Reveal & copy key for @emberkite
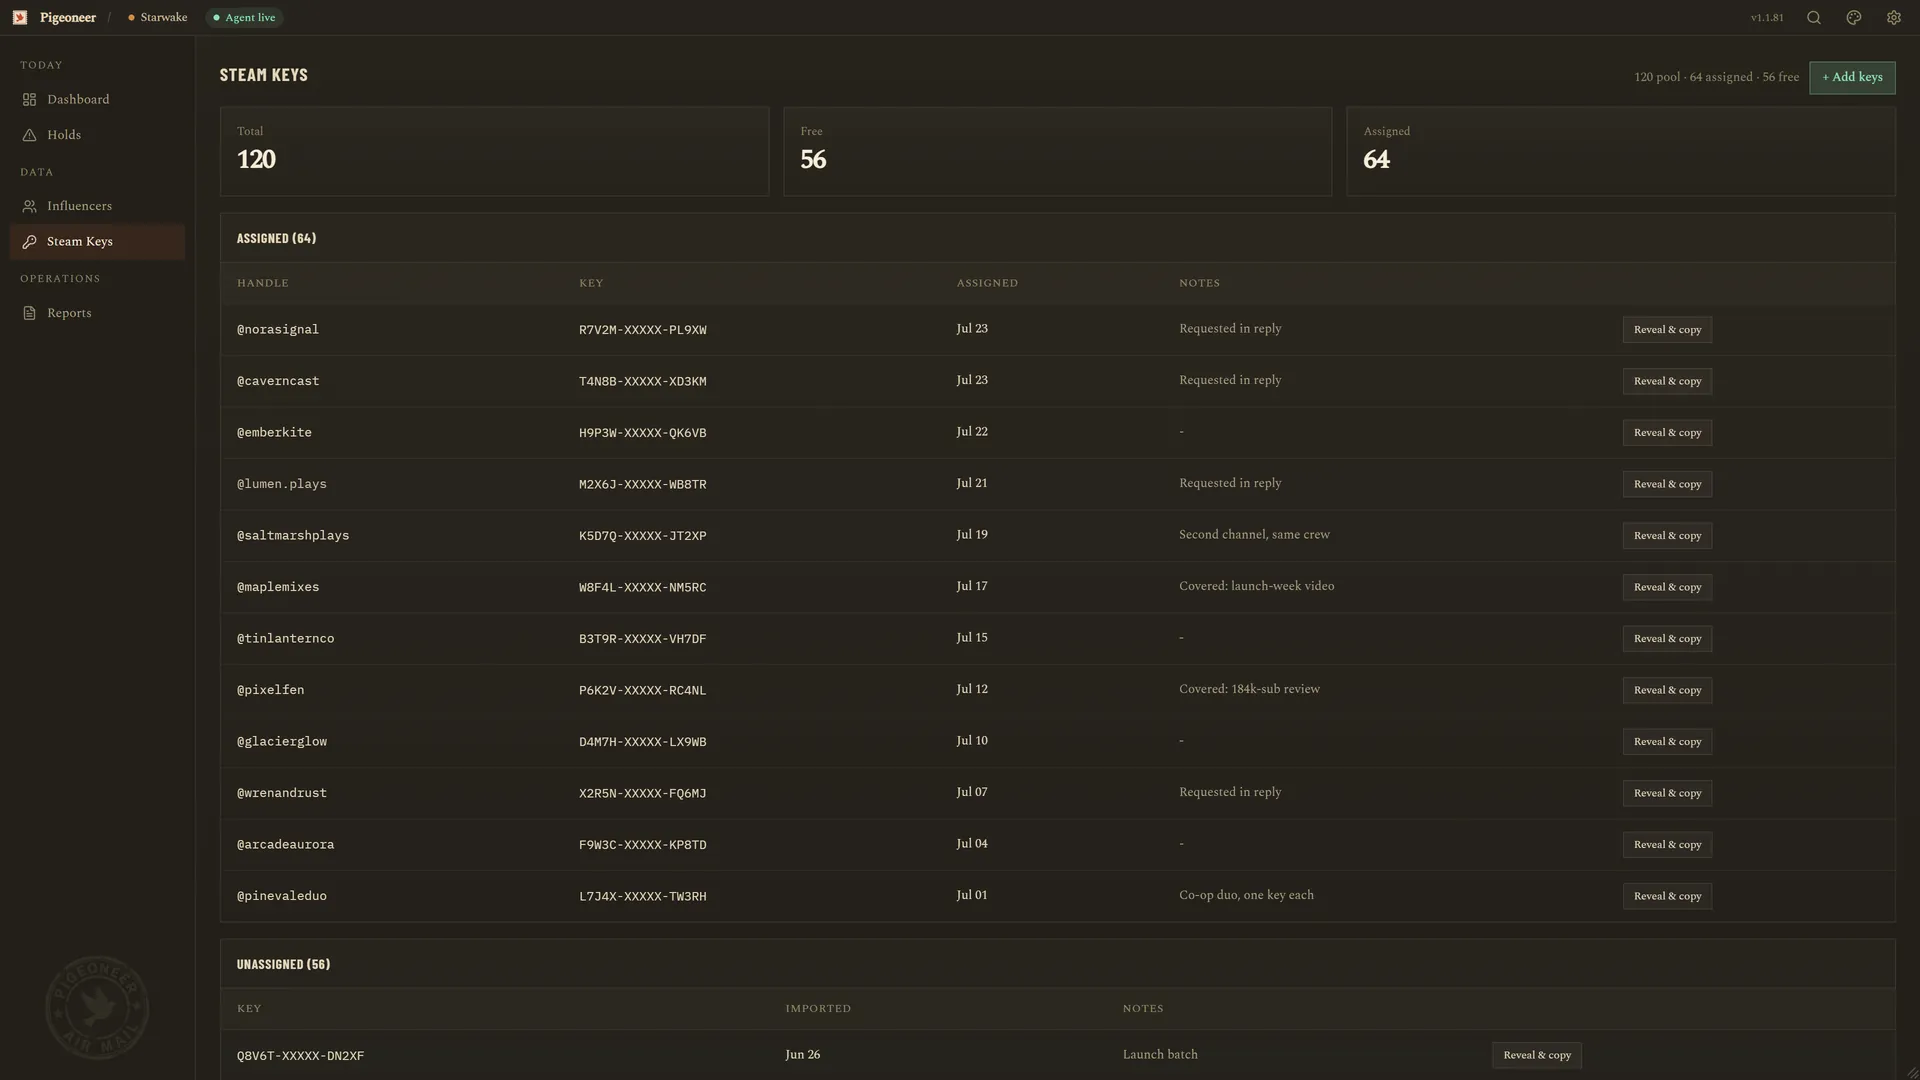 pyautogui.click(x=1667, y=433)
